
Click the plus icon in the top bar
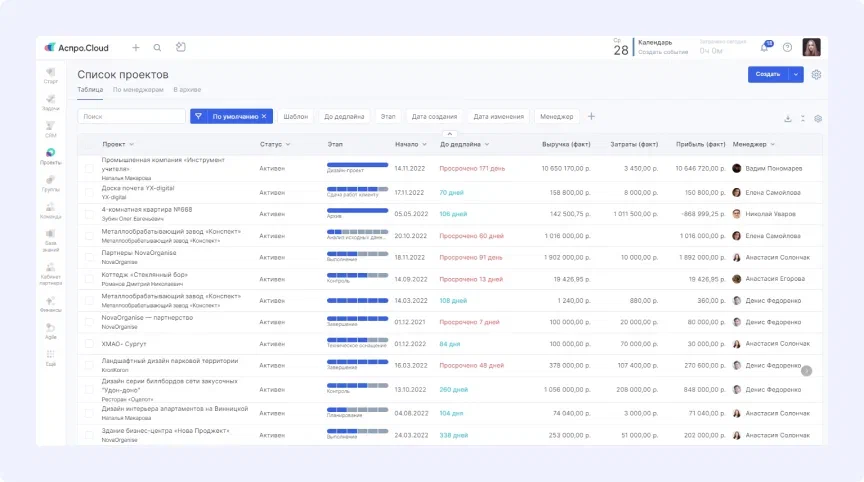136,47
